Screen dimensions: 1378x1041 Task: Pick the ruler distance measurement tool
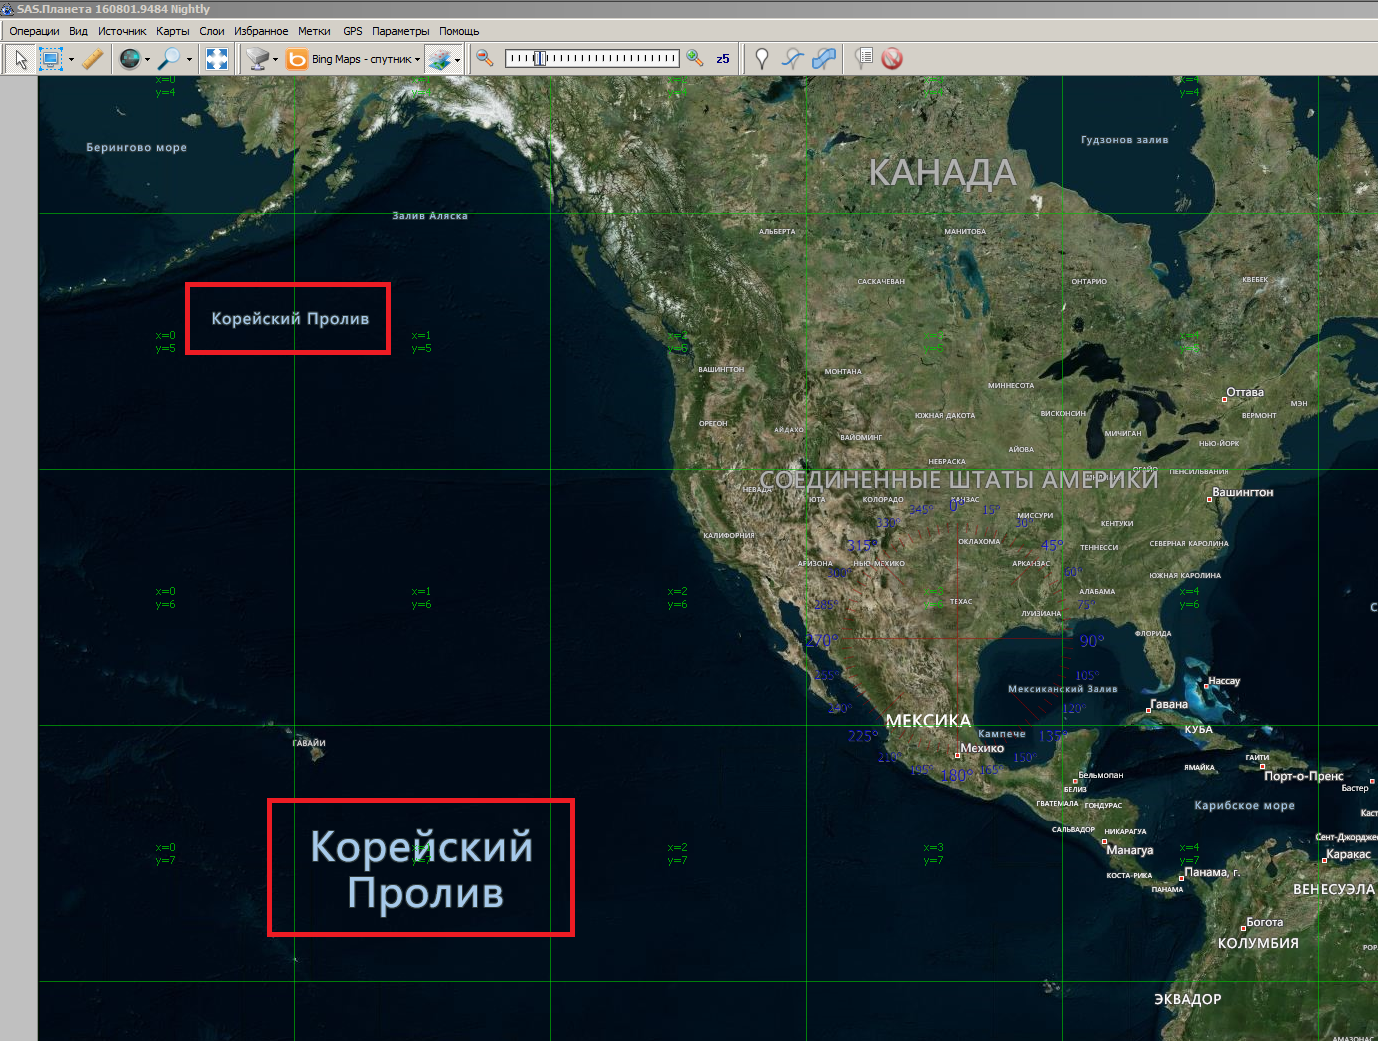(x=93, y=59)
